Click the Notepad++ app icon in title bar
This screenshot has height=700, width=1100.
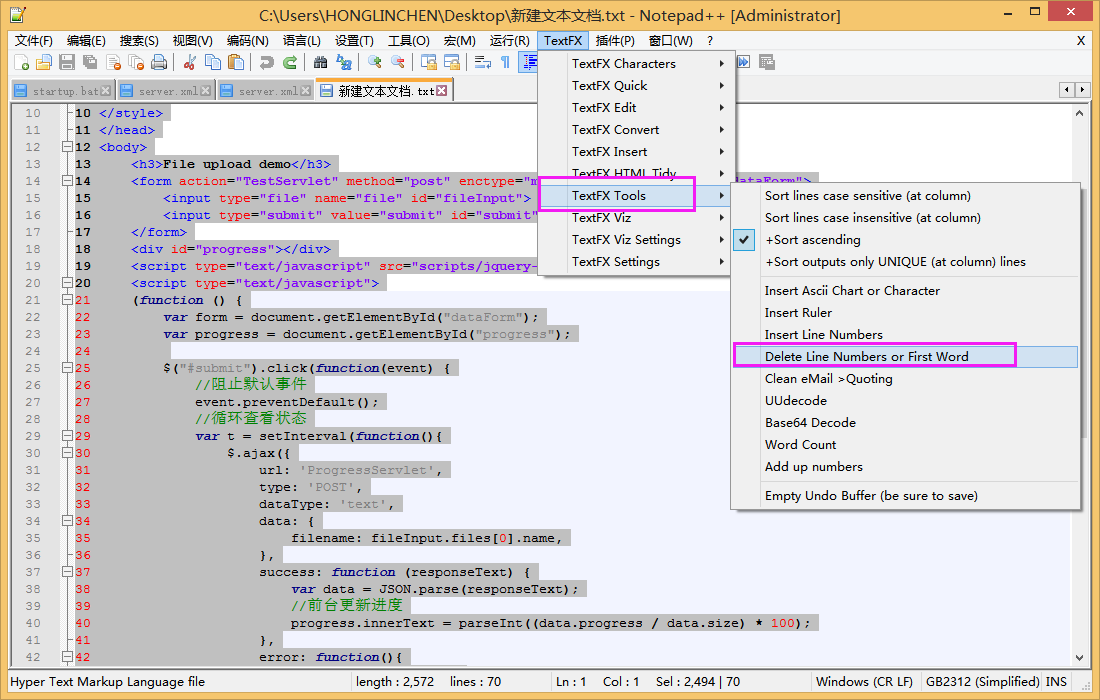coord(18,14)
